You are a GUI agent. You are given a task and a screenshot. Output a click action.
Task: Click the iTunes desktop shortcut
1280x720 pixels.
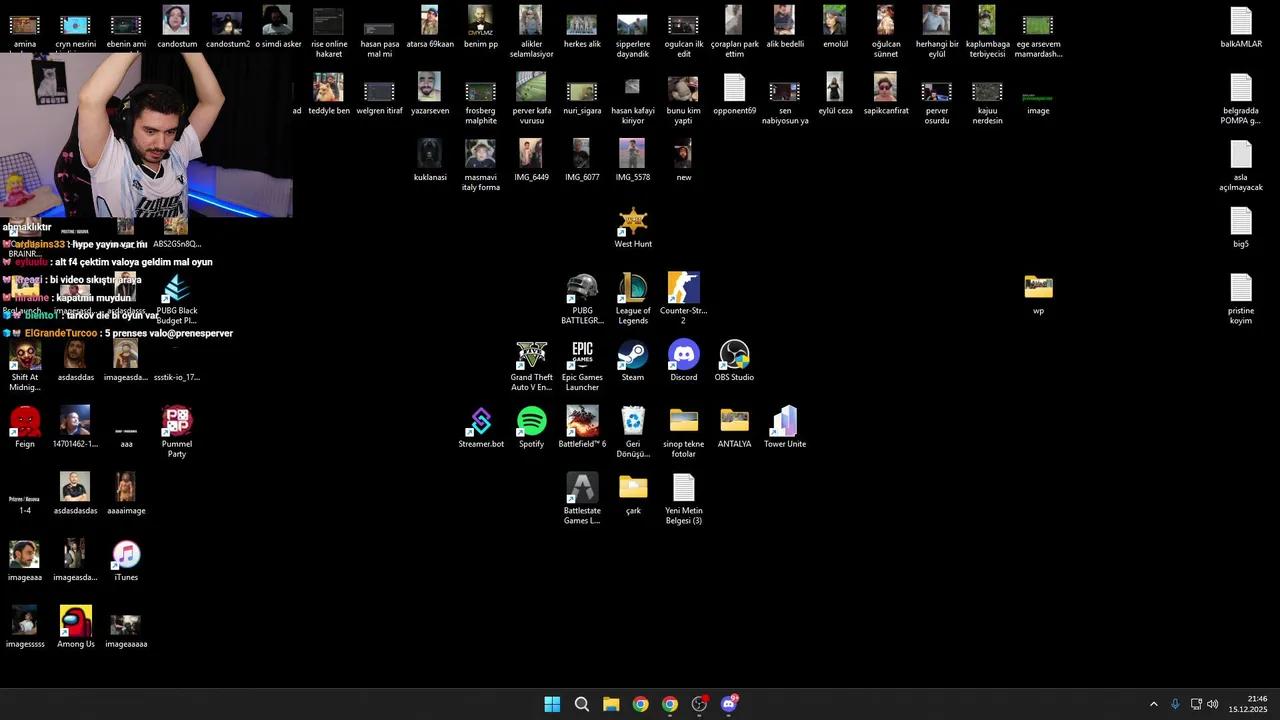pyautogui.click(x=126, y=556)
